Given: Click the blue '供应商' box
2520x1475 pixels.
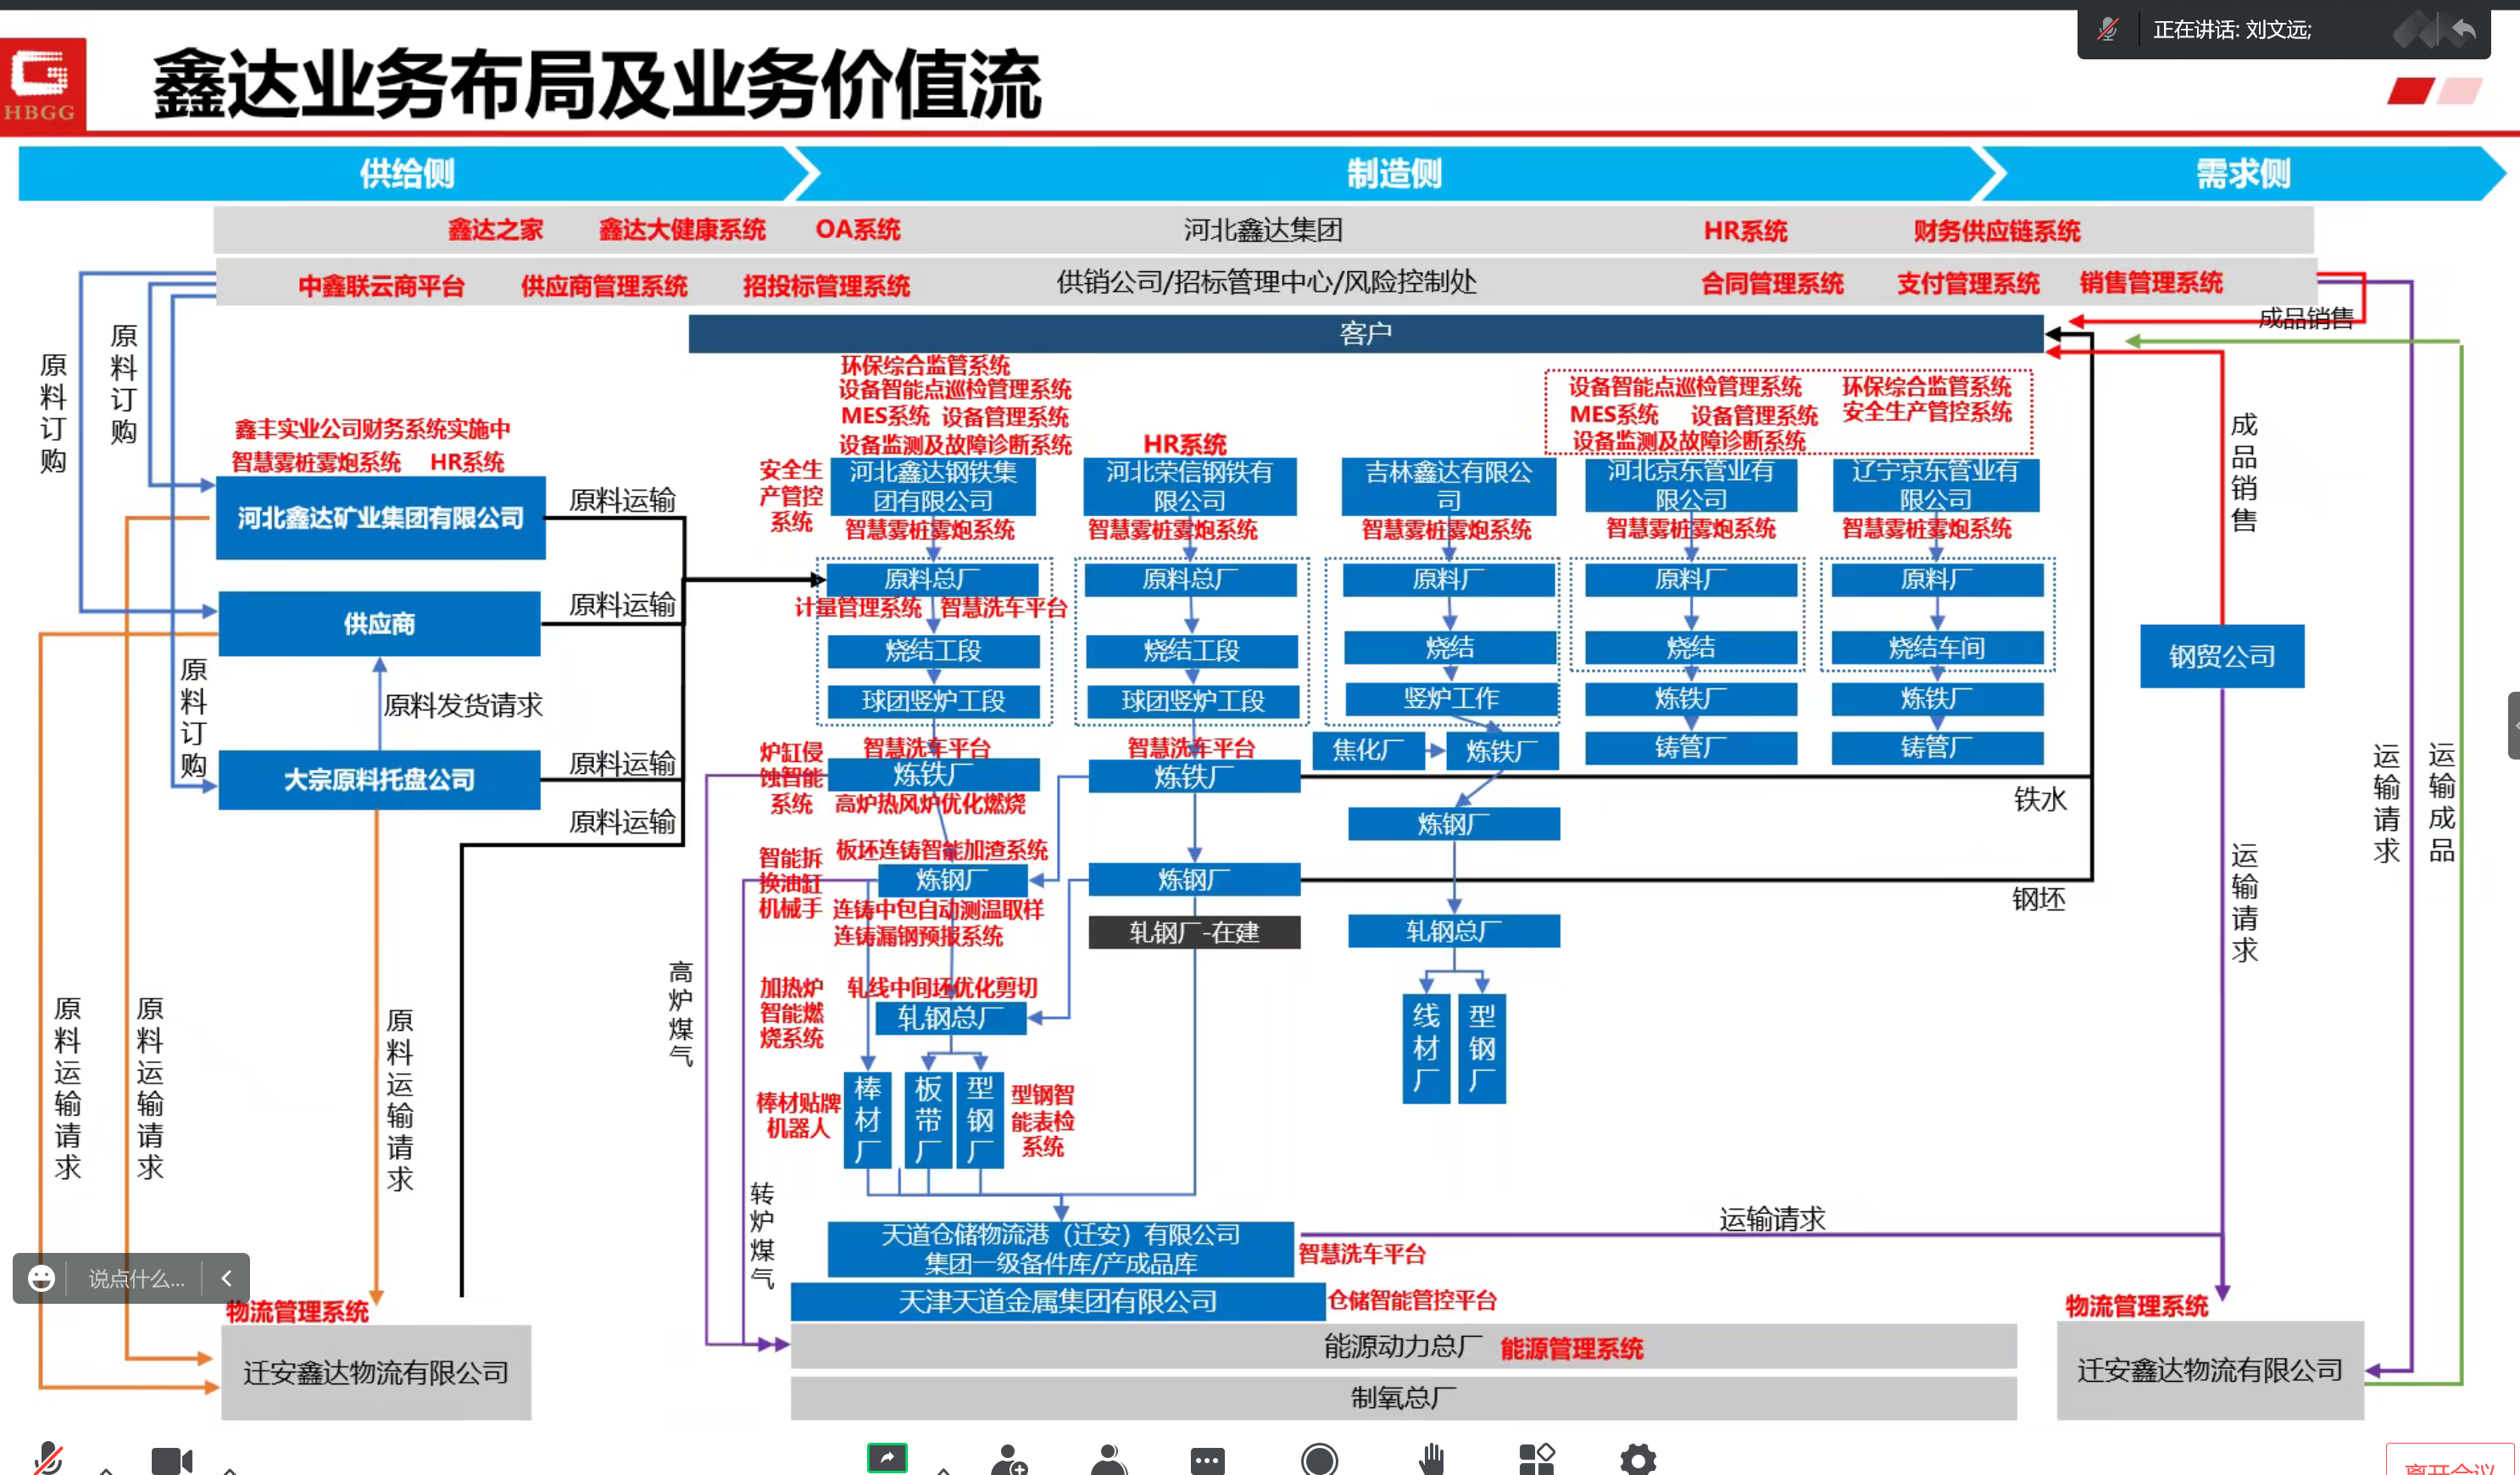Looking at the screenshot, I should [x=380, y=624].
